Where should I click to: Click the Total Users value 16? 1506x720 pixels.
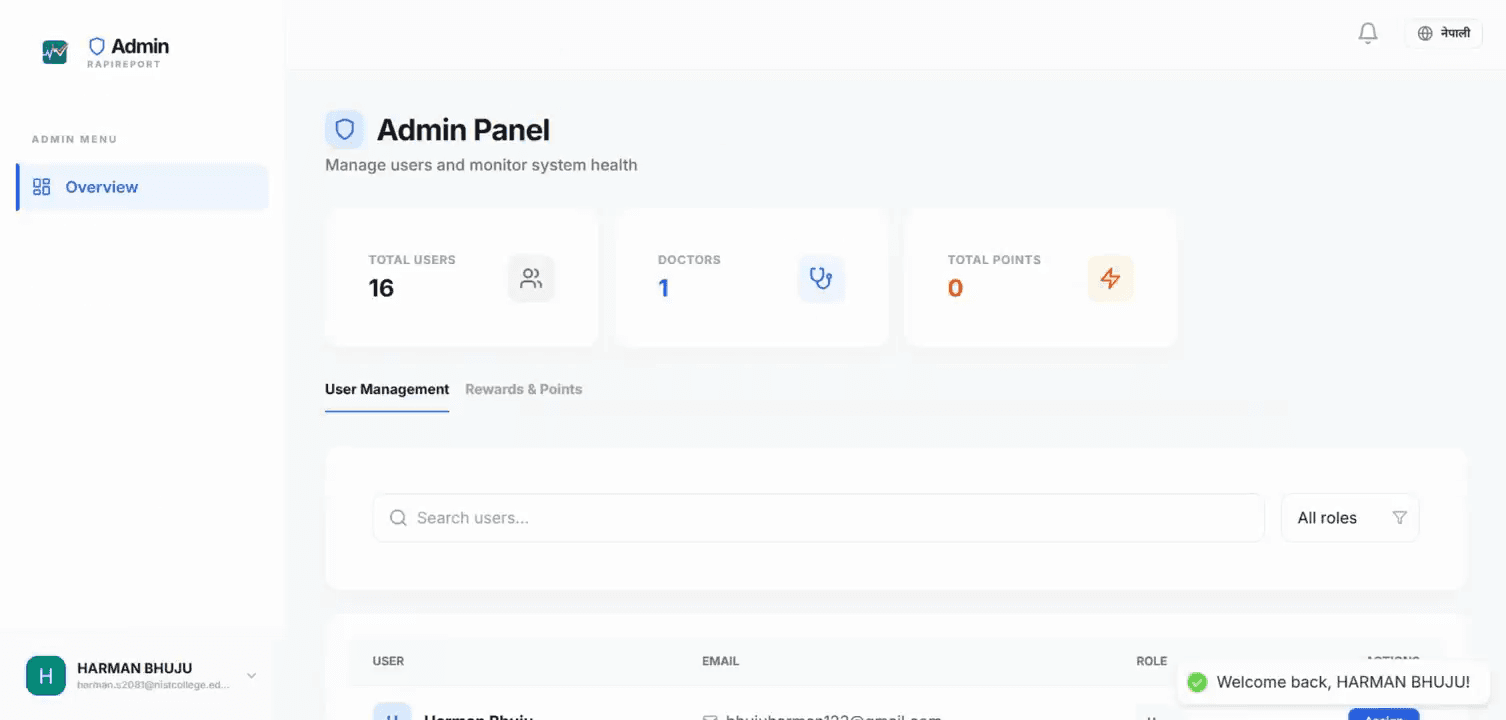click(381, 288)
